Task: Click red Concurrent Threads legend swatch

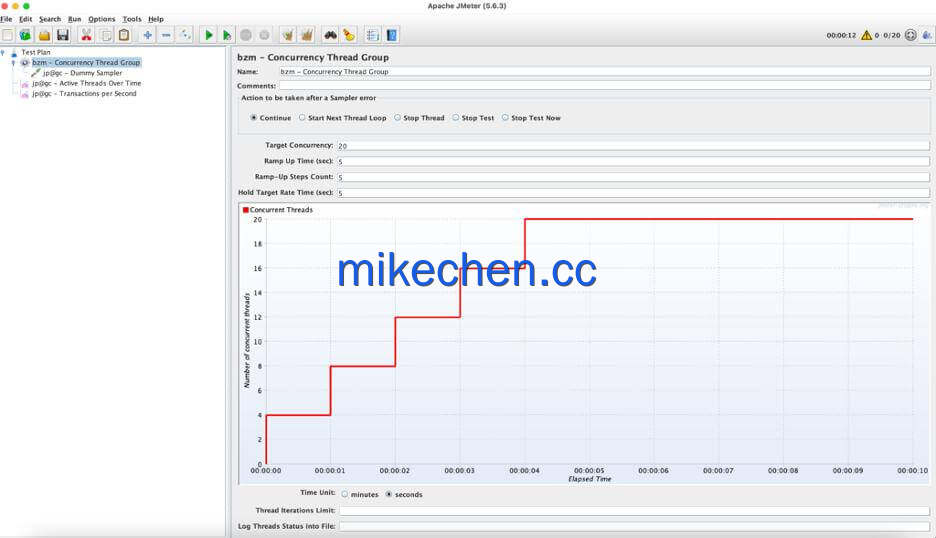Action: coord(245,210)
